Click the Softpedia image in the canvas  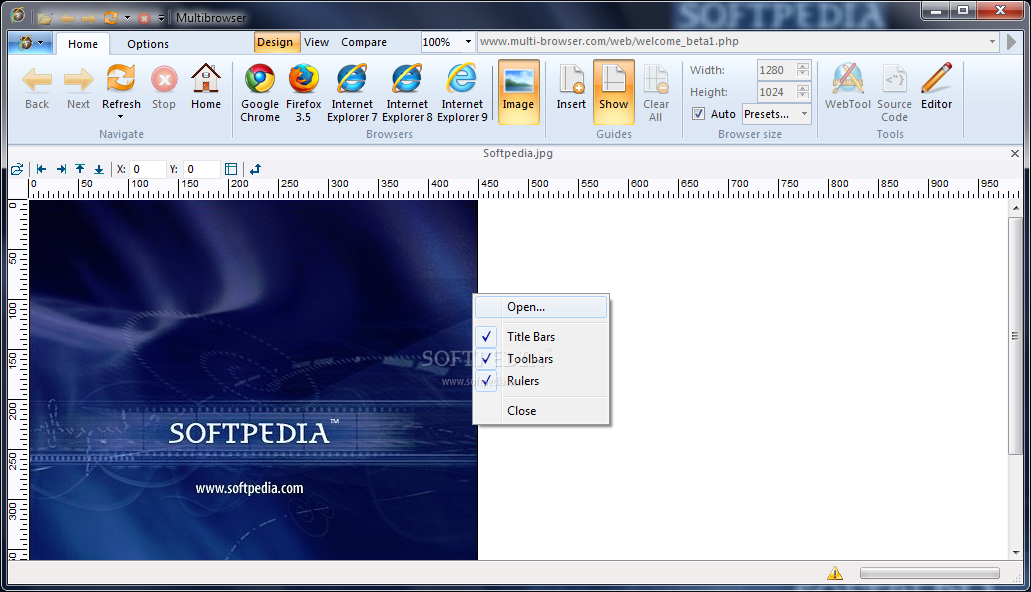(x=253, y=380)
